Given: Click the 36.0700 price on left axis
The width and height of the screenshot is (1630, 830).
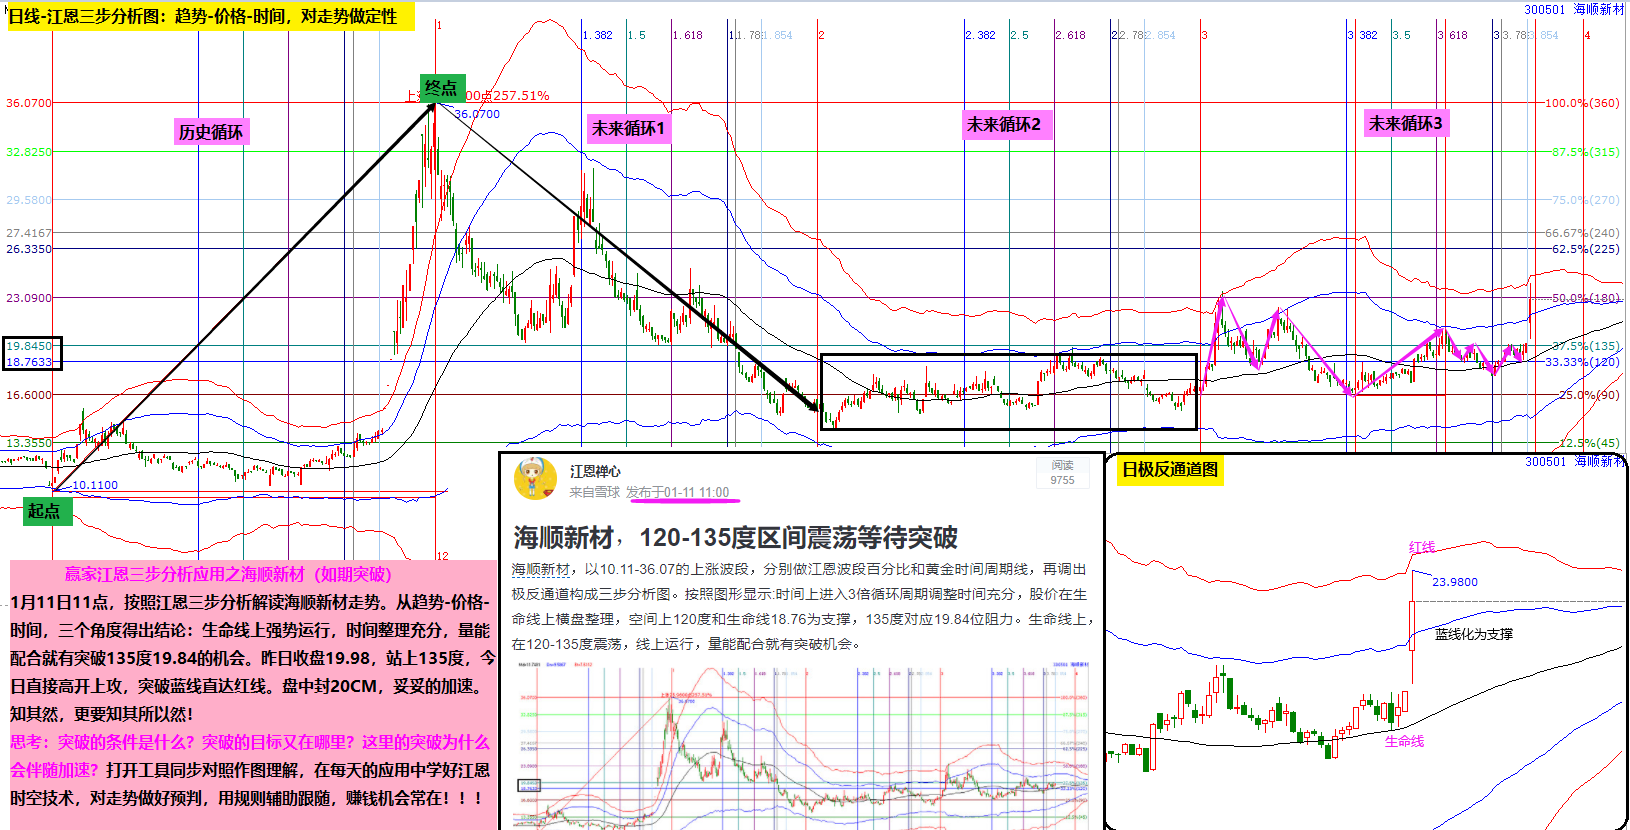Looking at the screenshot, I should [28, 103].
